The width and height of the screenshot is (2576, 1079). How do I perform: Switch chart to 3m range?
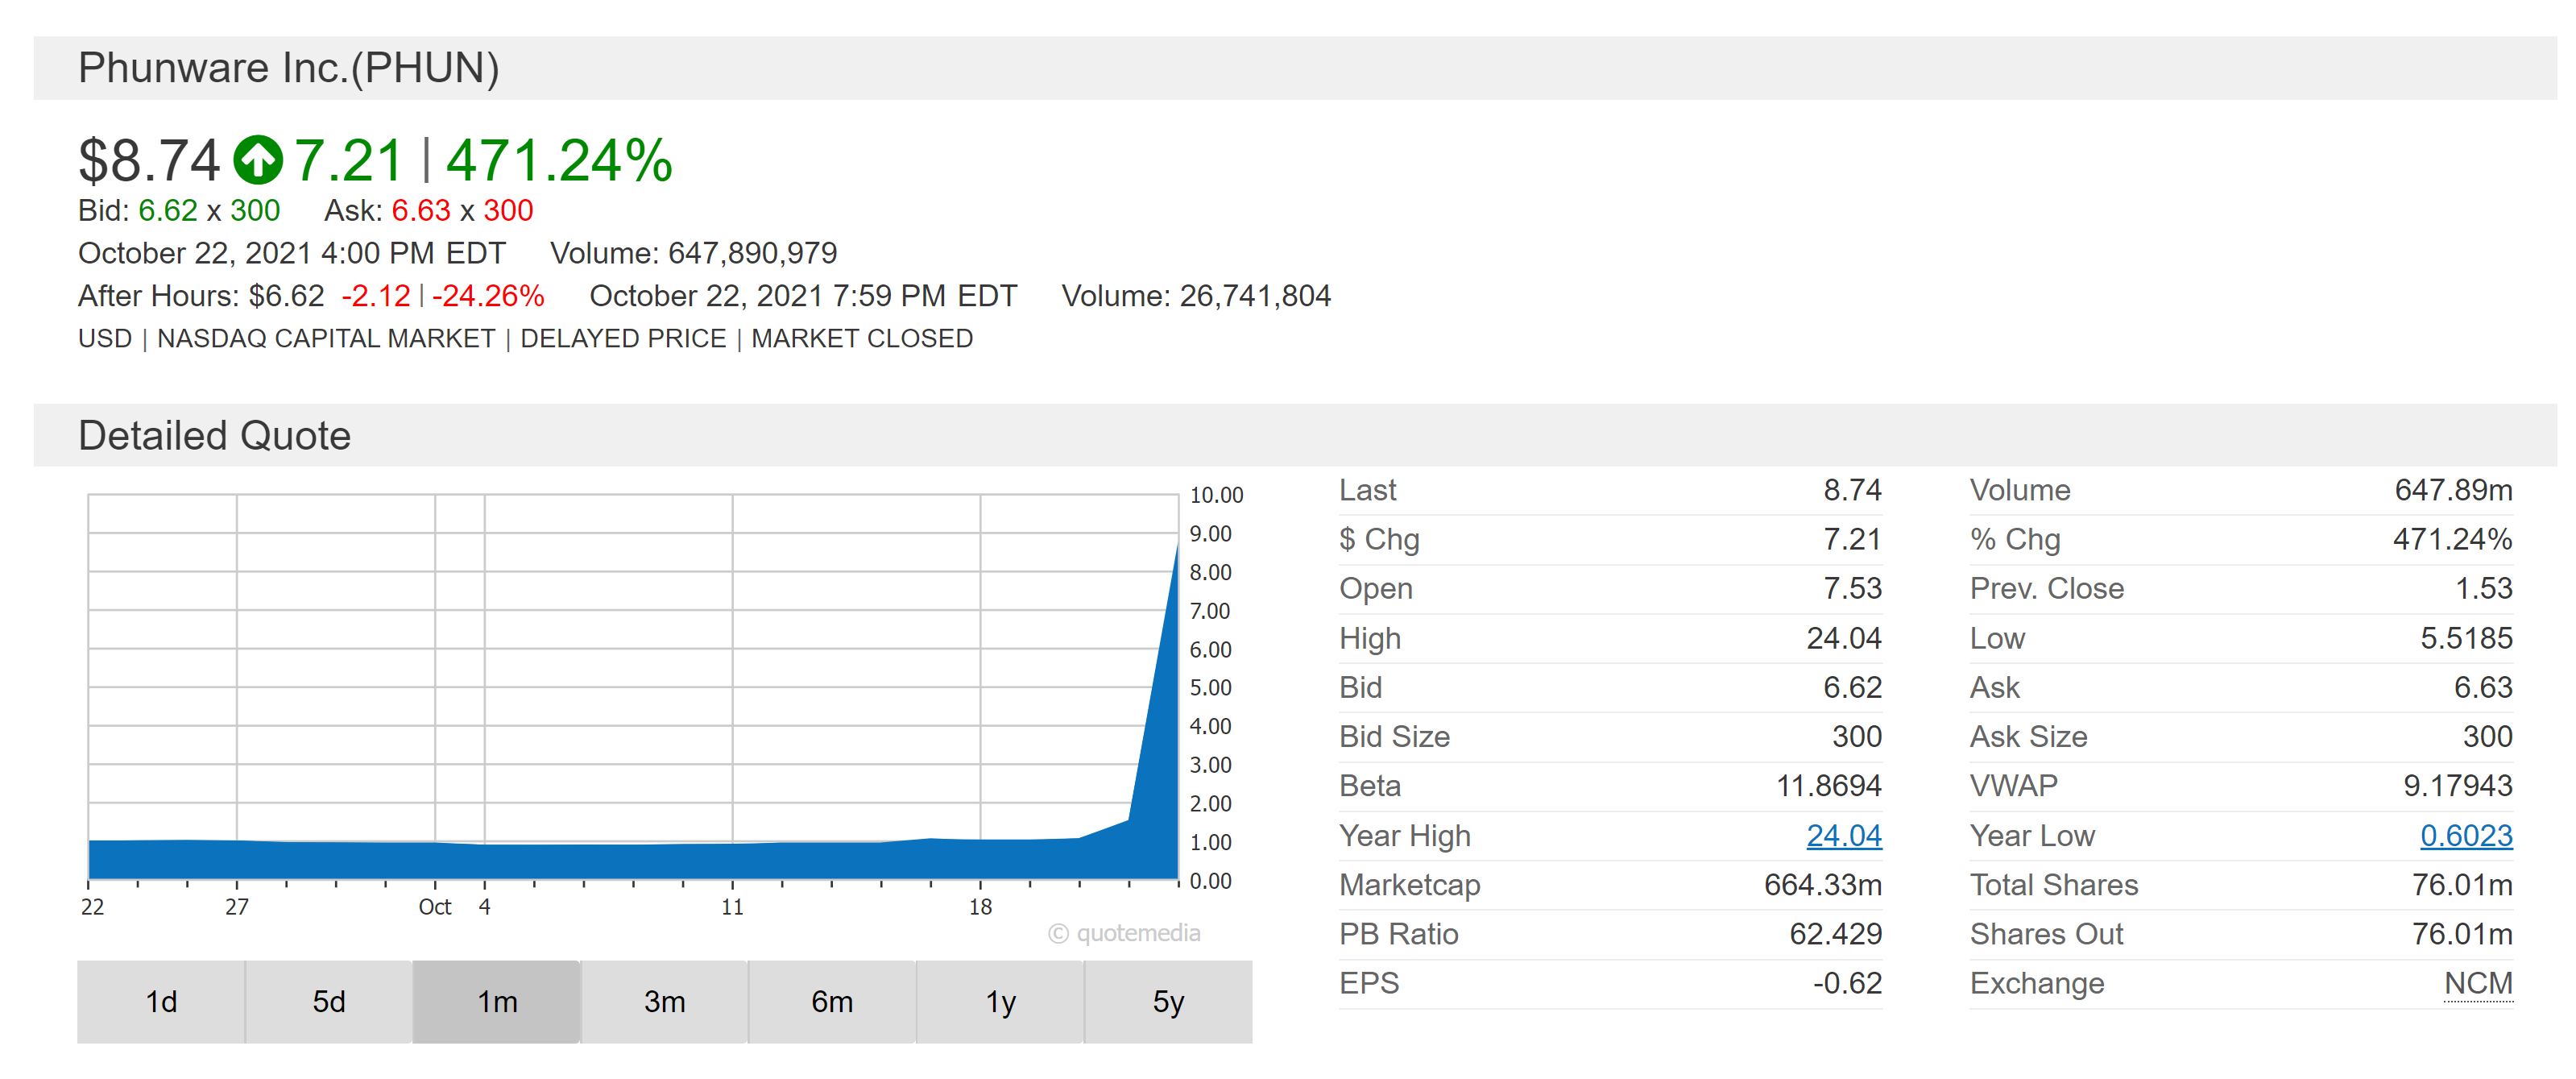665,1001
